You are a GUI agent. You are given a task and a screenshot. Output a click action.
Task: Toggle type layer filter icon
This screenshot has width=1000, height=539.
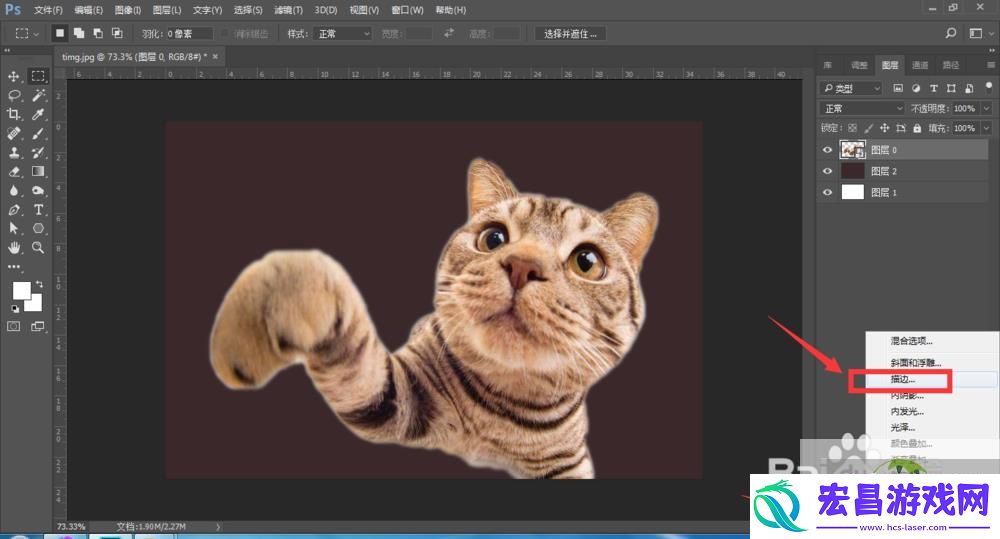[934, 89]
